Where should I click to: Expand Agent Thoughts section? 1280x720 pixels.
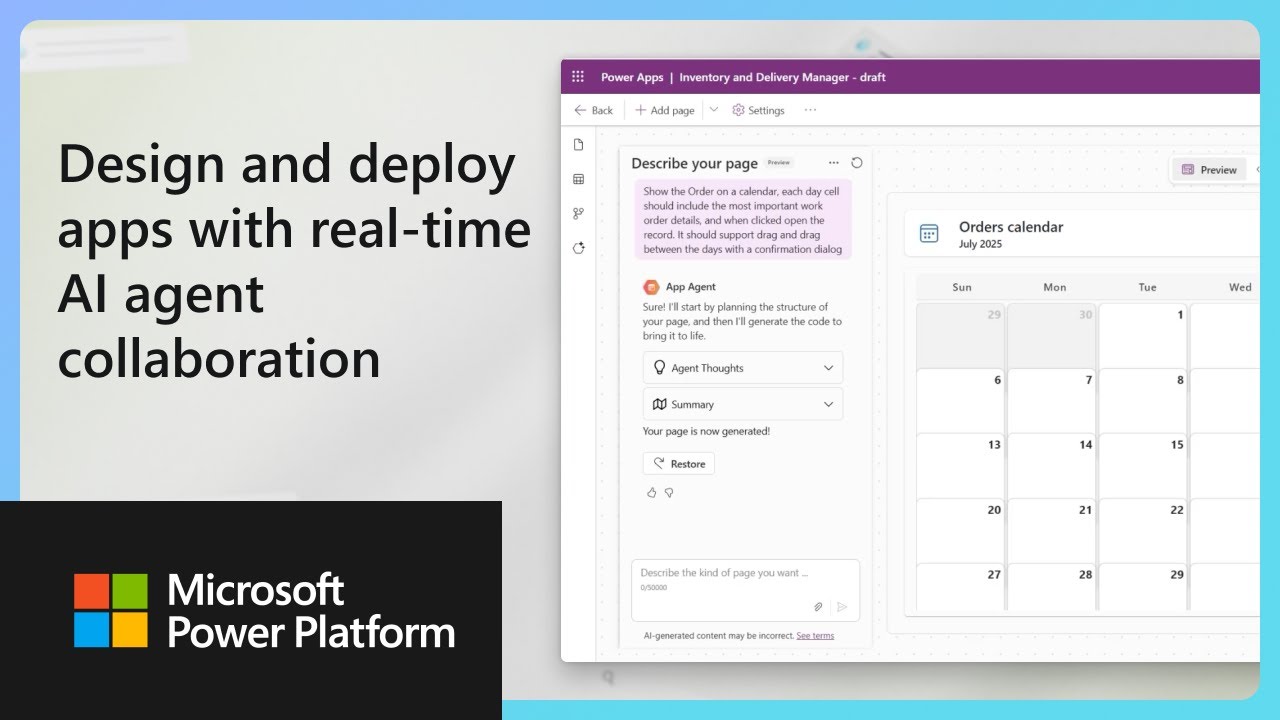743,368
